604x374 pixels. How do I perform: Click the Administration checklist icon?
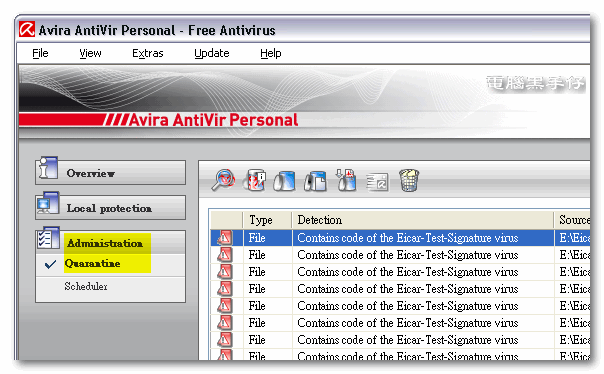coord(49,238)
